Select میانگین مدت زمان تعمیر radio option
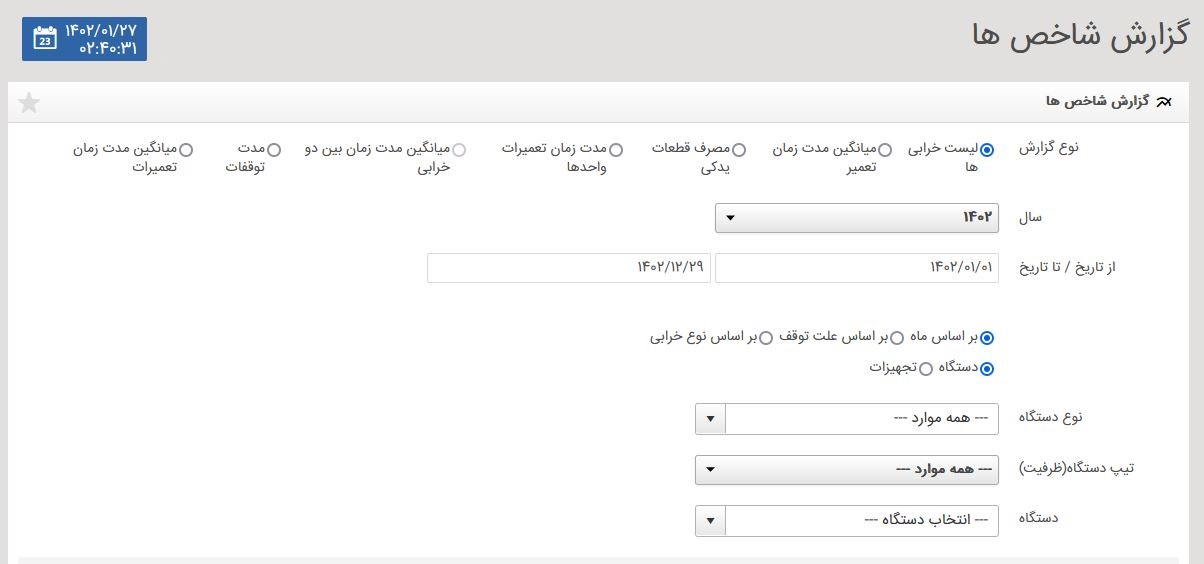Image resolution: width=1204 pixels, height=564 pixels. click(x=884, y=150)
